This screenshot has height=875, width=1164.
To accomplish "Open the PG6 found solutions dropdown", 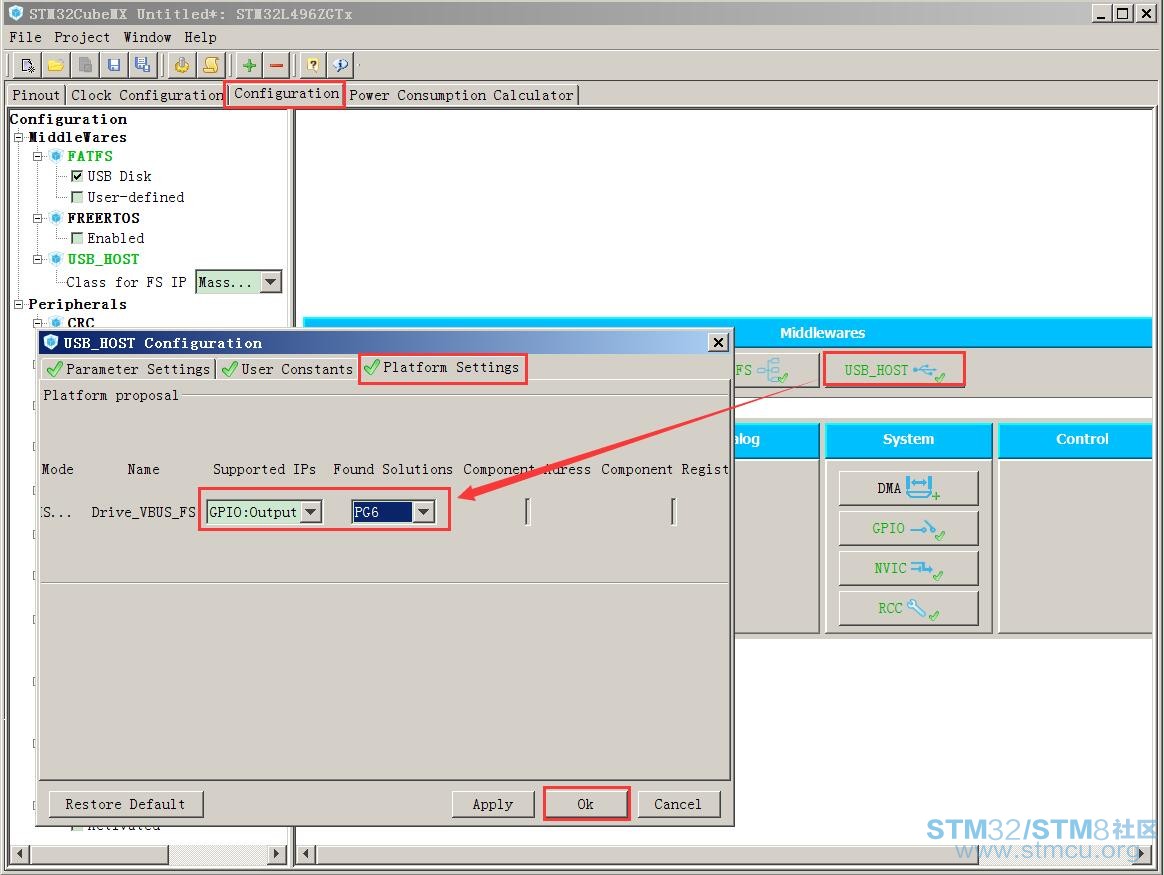I will click(x=423, y=512).
